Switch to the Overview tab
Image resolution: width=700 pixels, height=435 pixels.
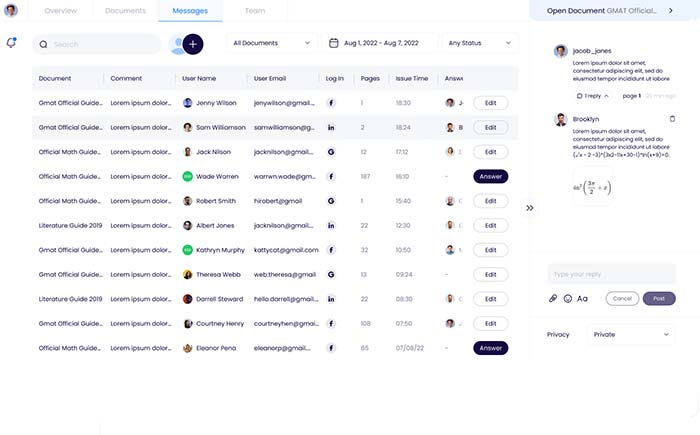click(61, 10)
